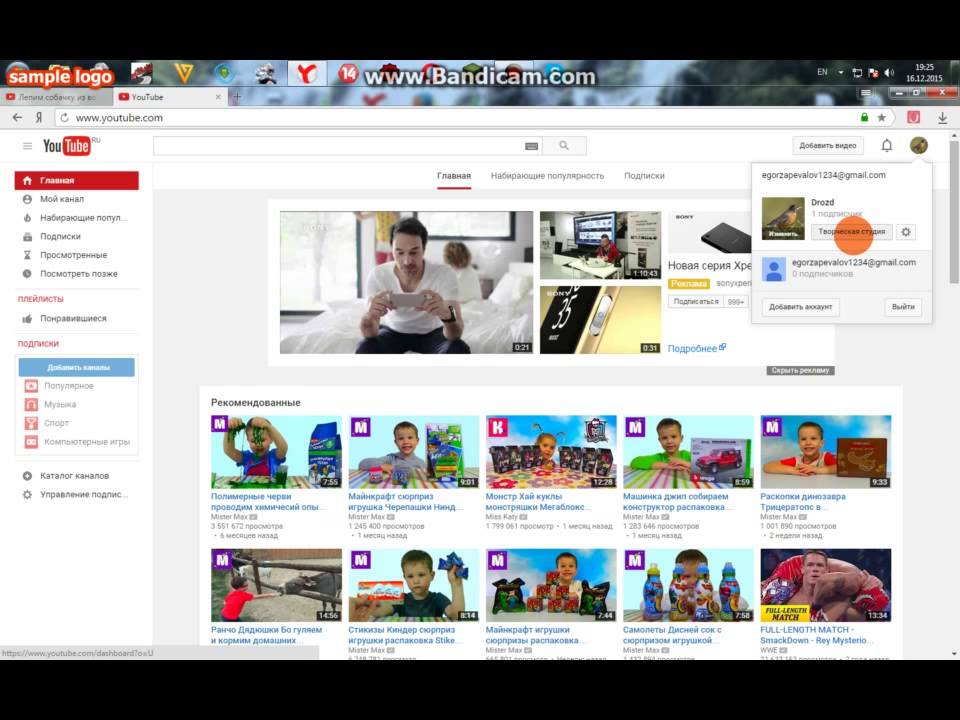
Task: Bookmark page with the star icon
Action: click(882, 118)
